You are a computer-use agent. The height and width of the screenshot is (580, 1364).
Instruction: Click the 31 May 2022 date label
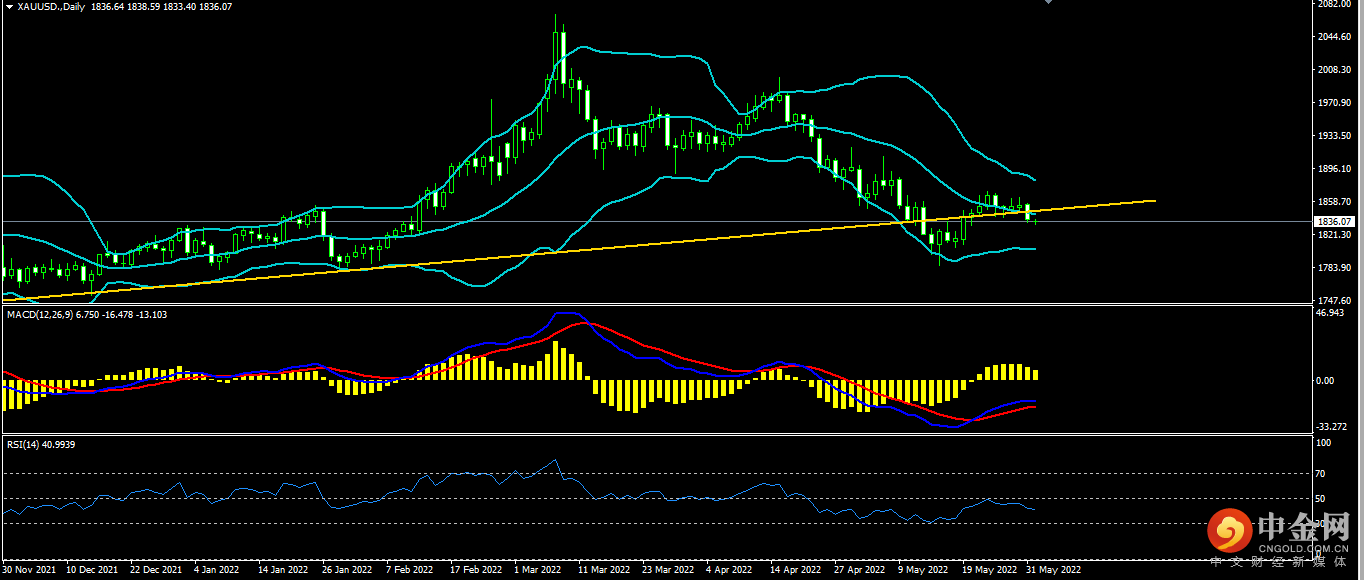(1055, 570)
